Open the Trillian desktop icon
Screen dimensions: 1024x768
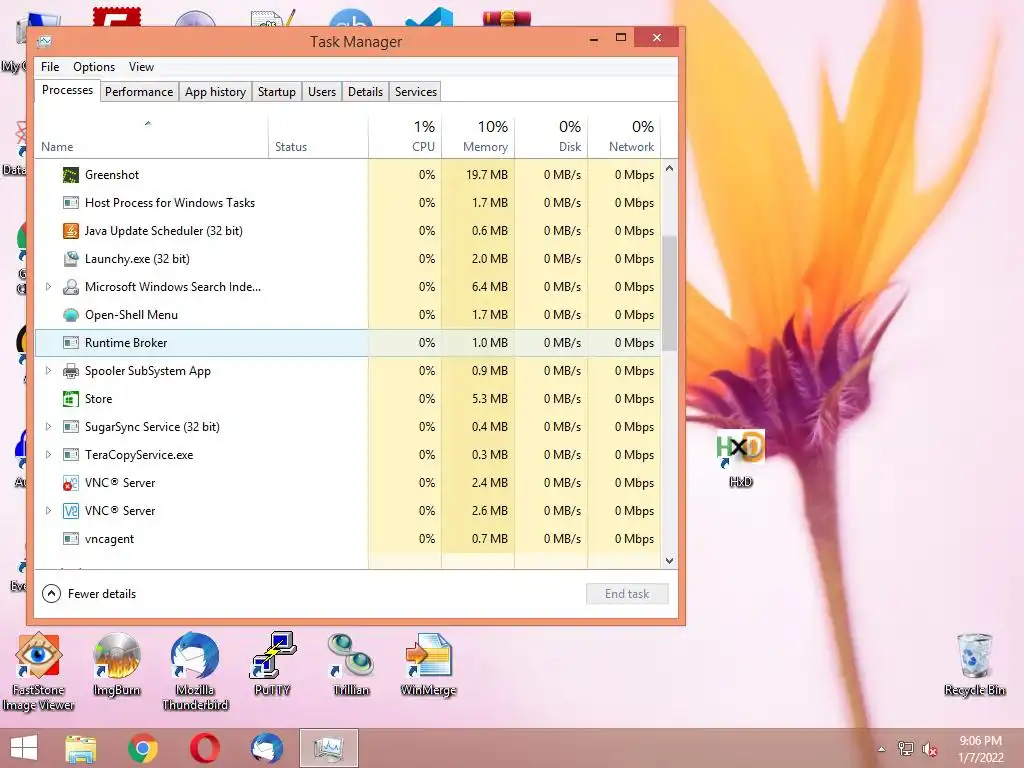(x=351, y=665)
